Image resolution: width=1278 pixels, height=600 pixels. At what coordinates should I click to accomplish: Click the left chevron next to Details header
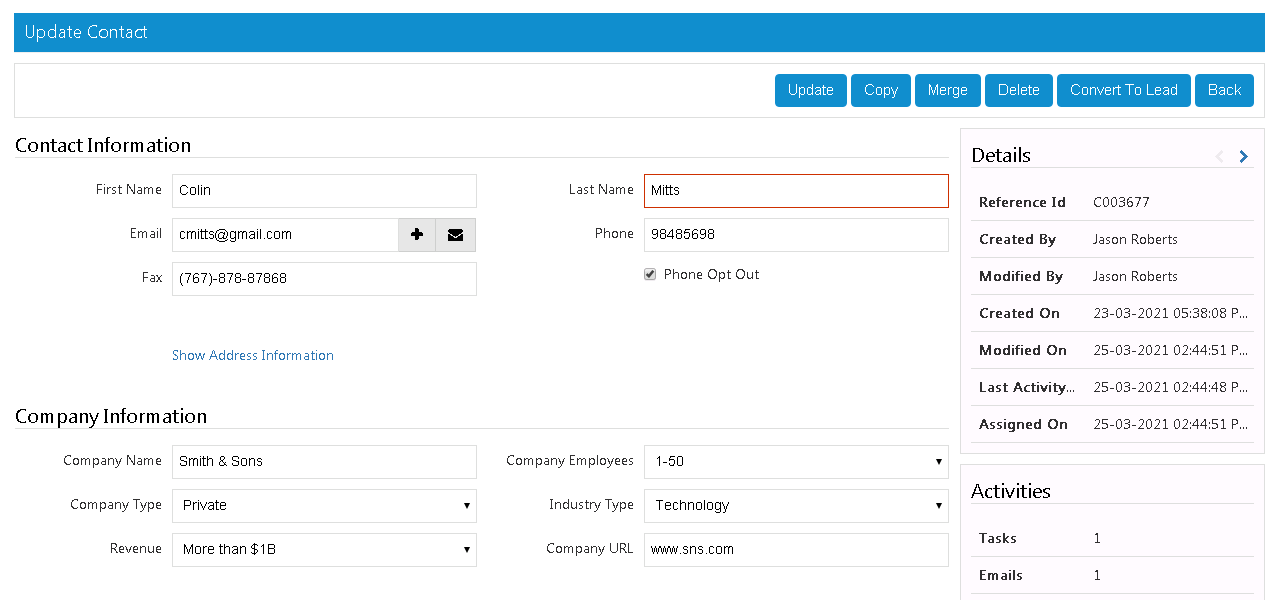tap(1220, 156)
